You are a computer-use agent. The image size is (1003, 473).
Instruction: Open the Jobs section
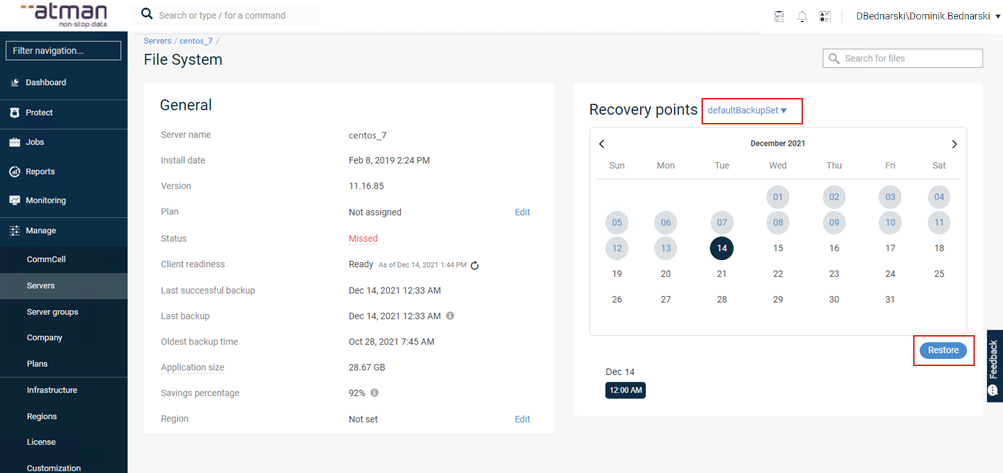(x=34, y=142)
